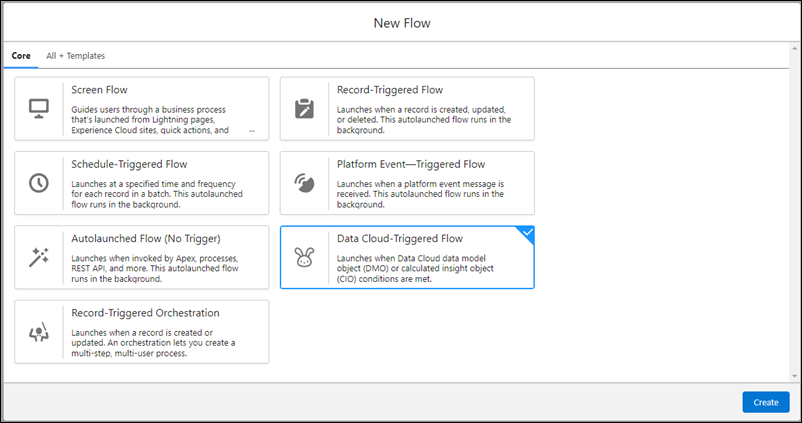
Task: Select the Platform Event—Triggered Flow title
Action: (411, 164)
